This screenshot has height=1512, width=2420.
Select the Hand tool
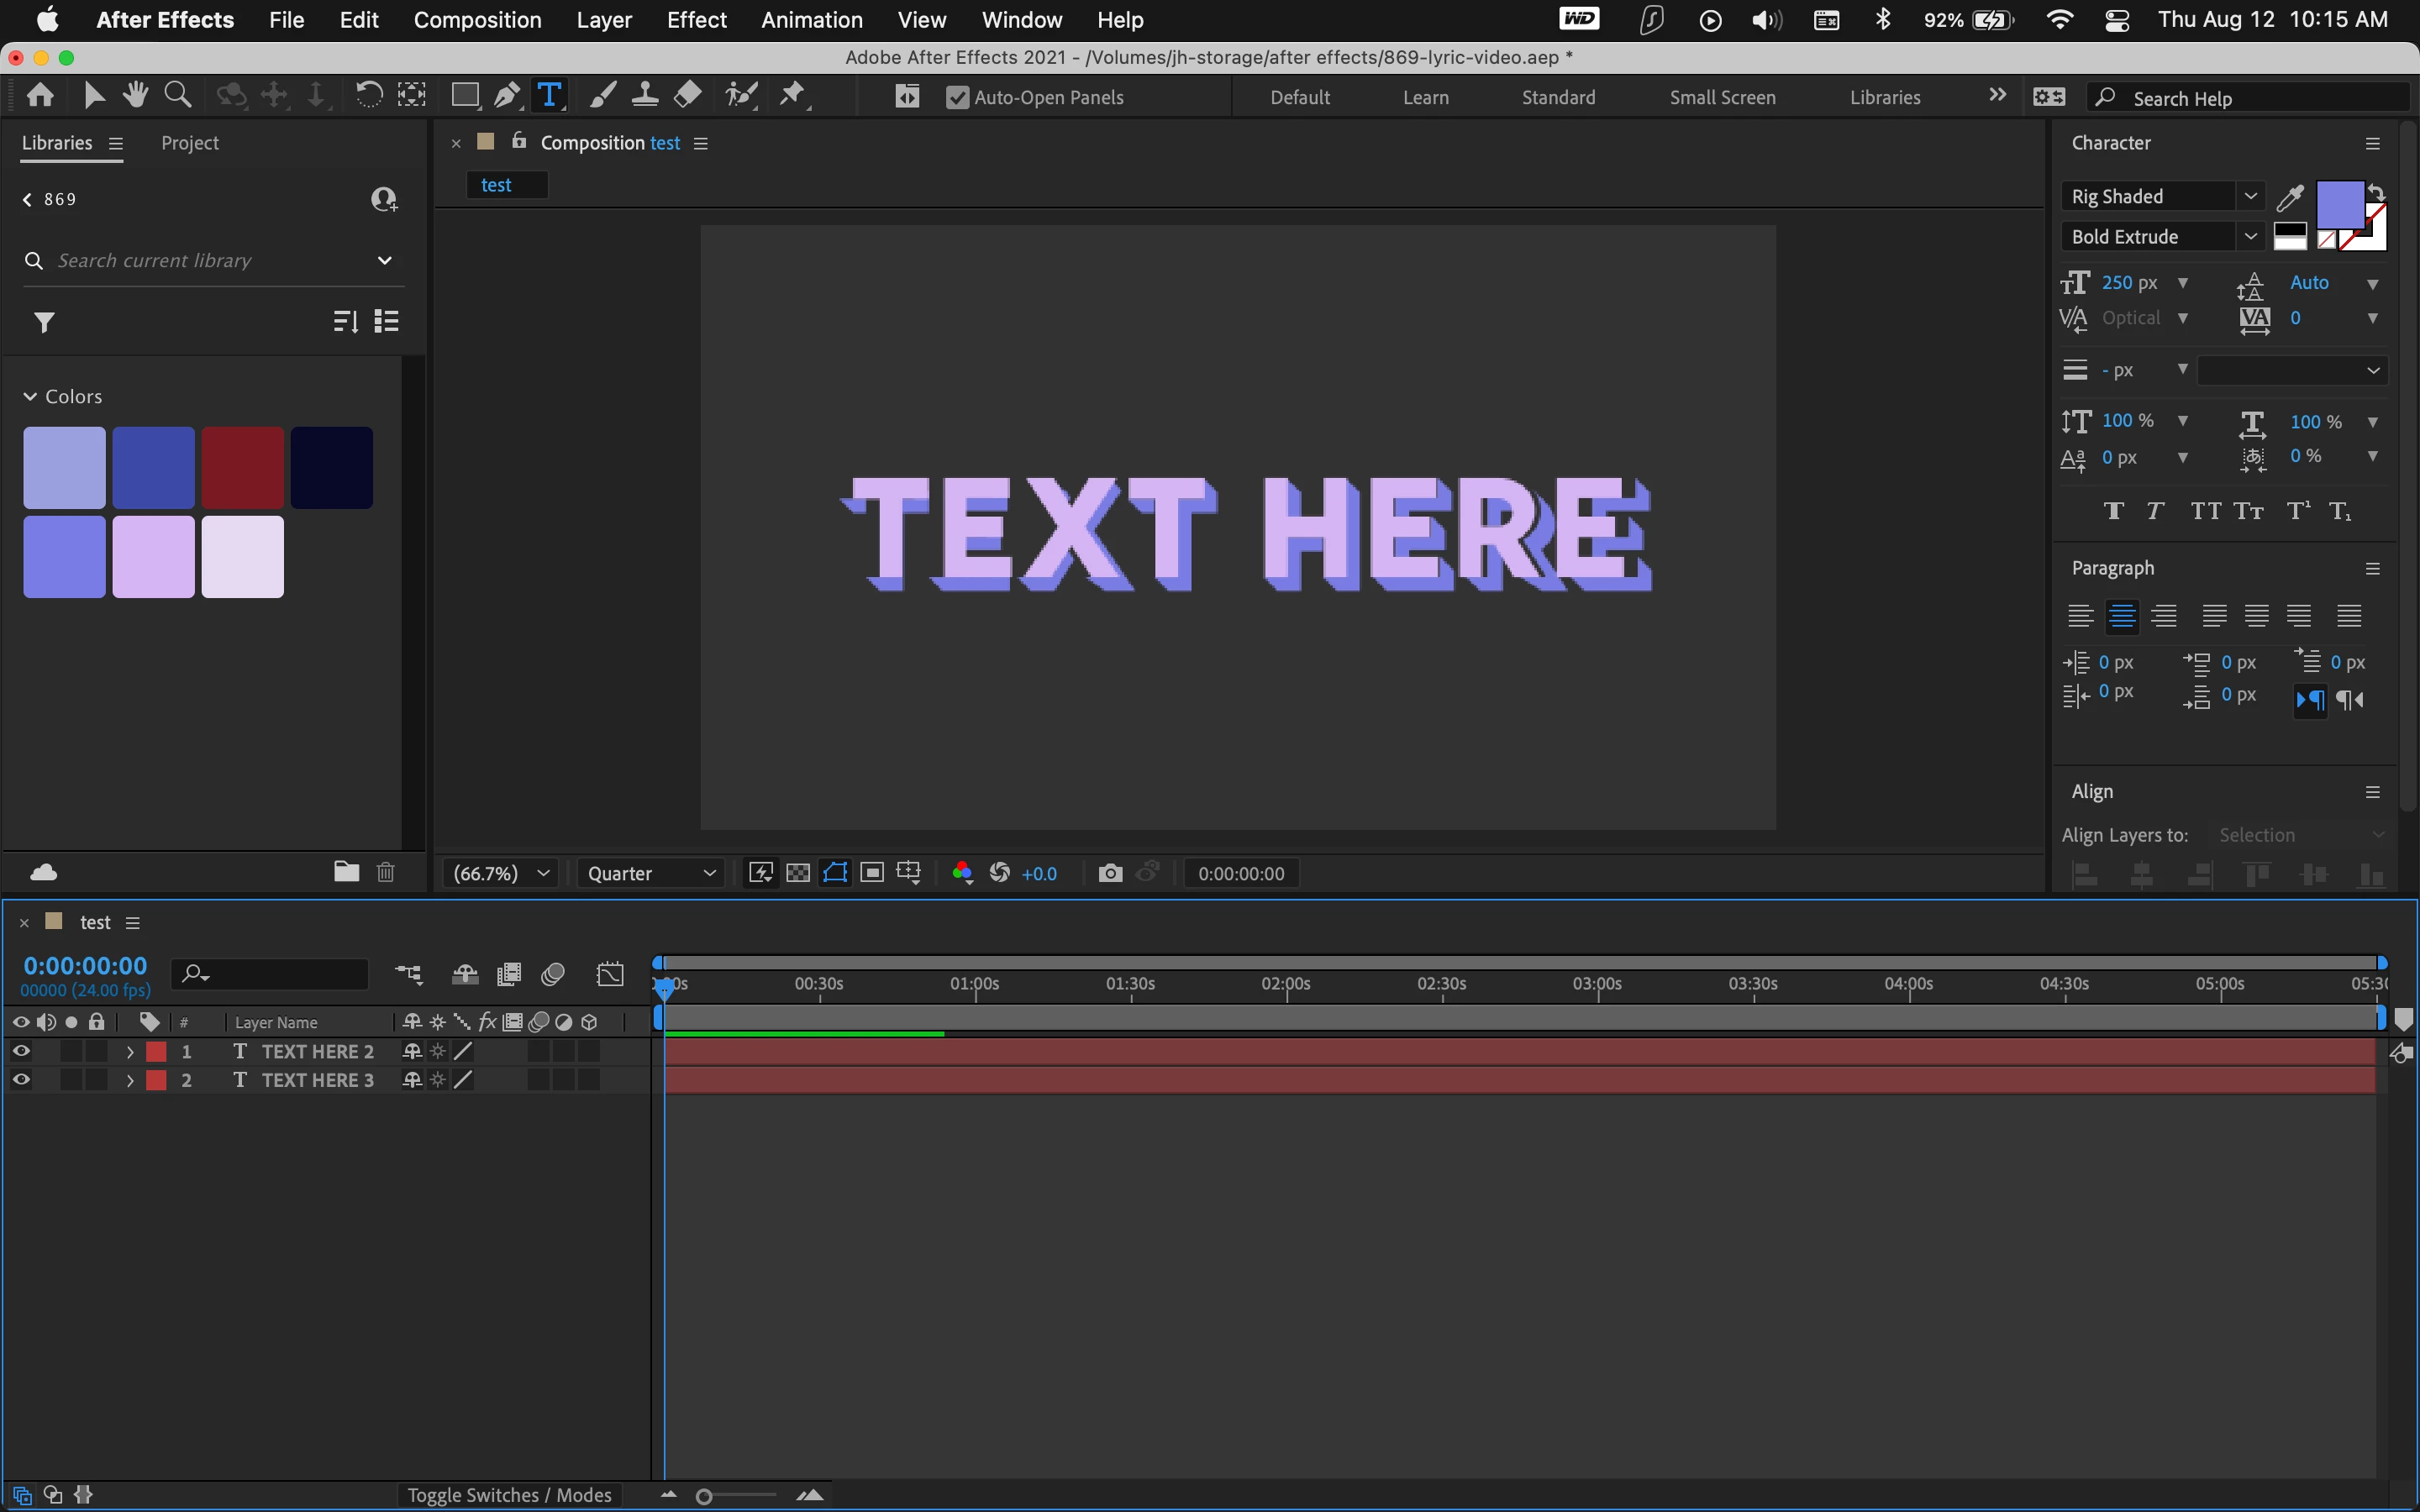coord(136,96)
